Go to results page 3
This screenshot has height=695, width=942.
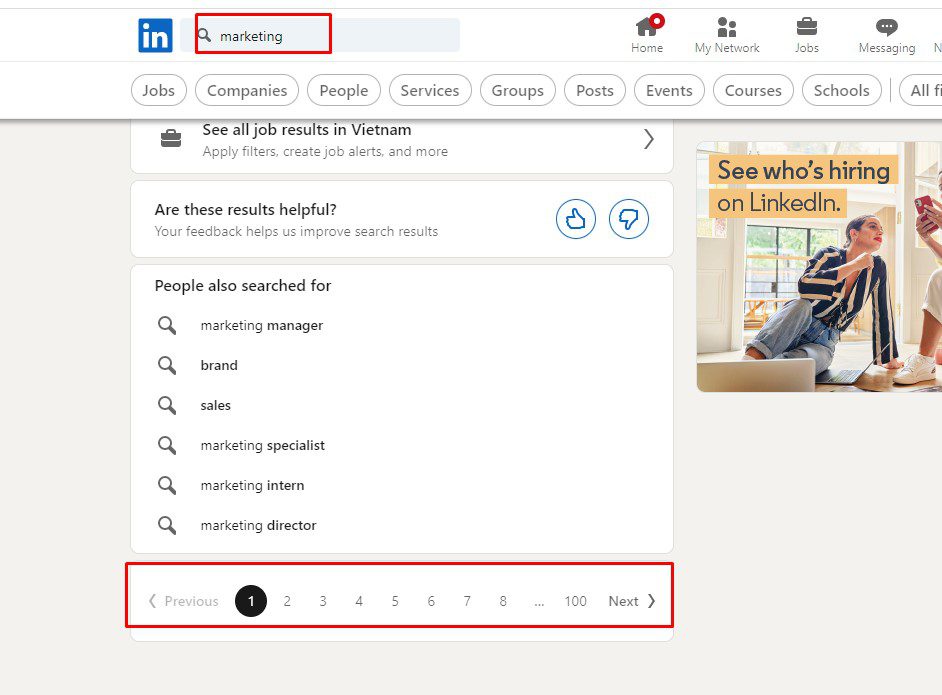tap(323, 601)
